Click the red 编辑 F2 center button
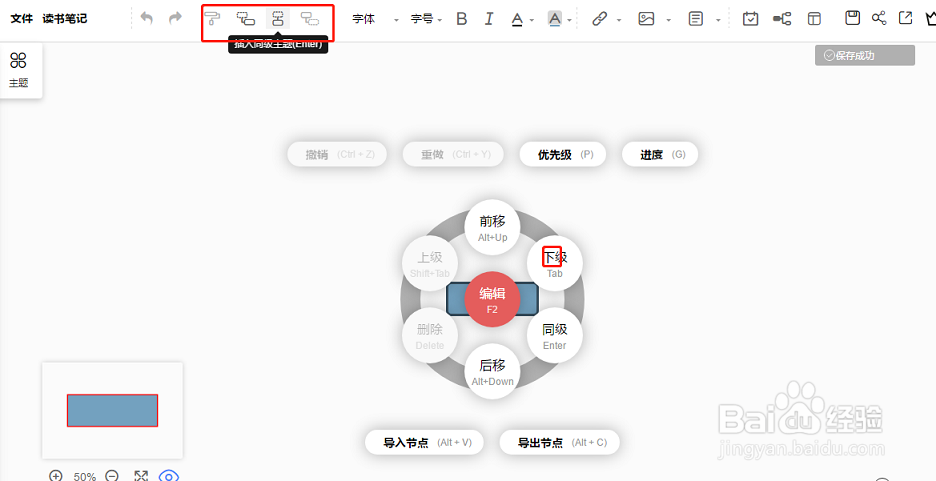The width and height of the screenshot is (936, 481). pyautogui.click(x=492, y=300)
